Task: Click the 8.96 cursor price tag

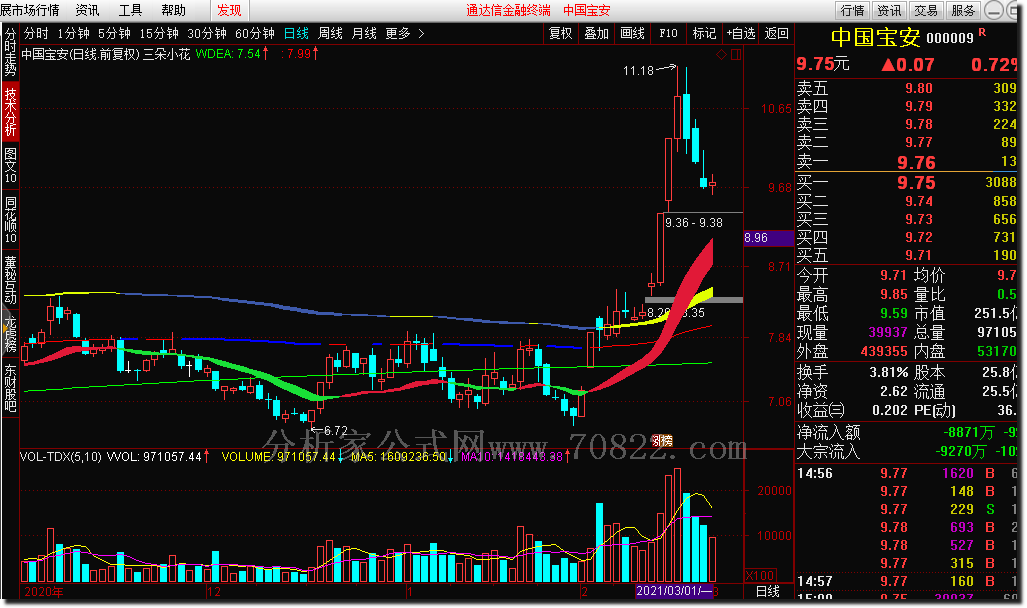Action: (x=768, y=238)
